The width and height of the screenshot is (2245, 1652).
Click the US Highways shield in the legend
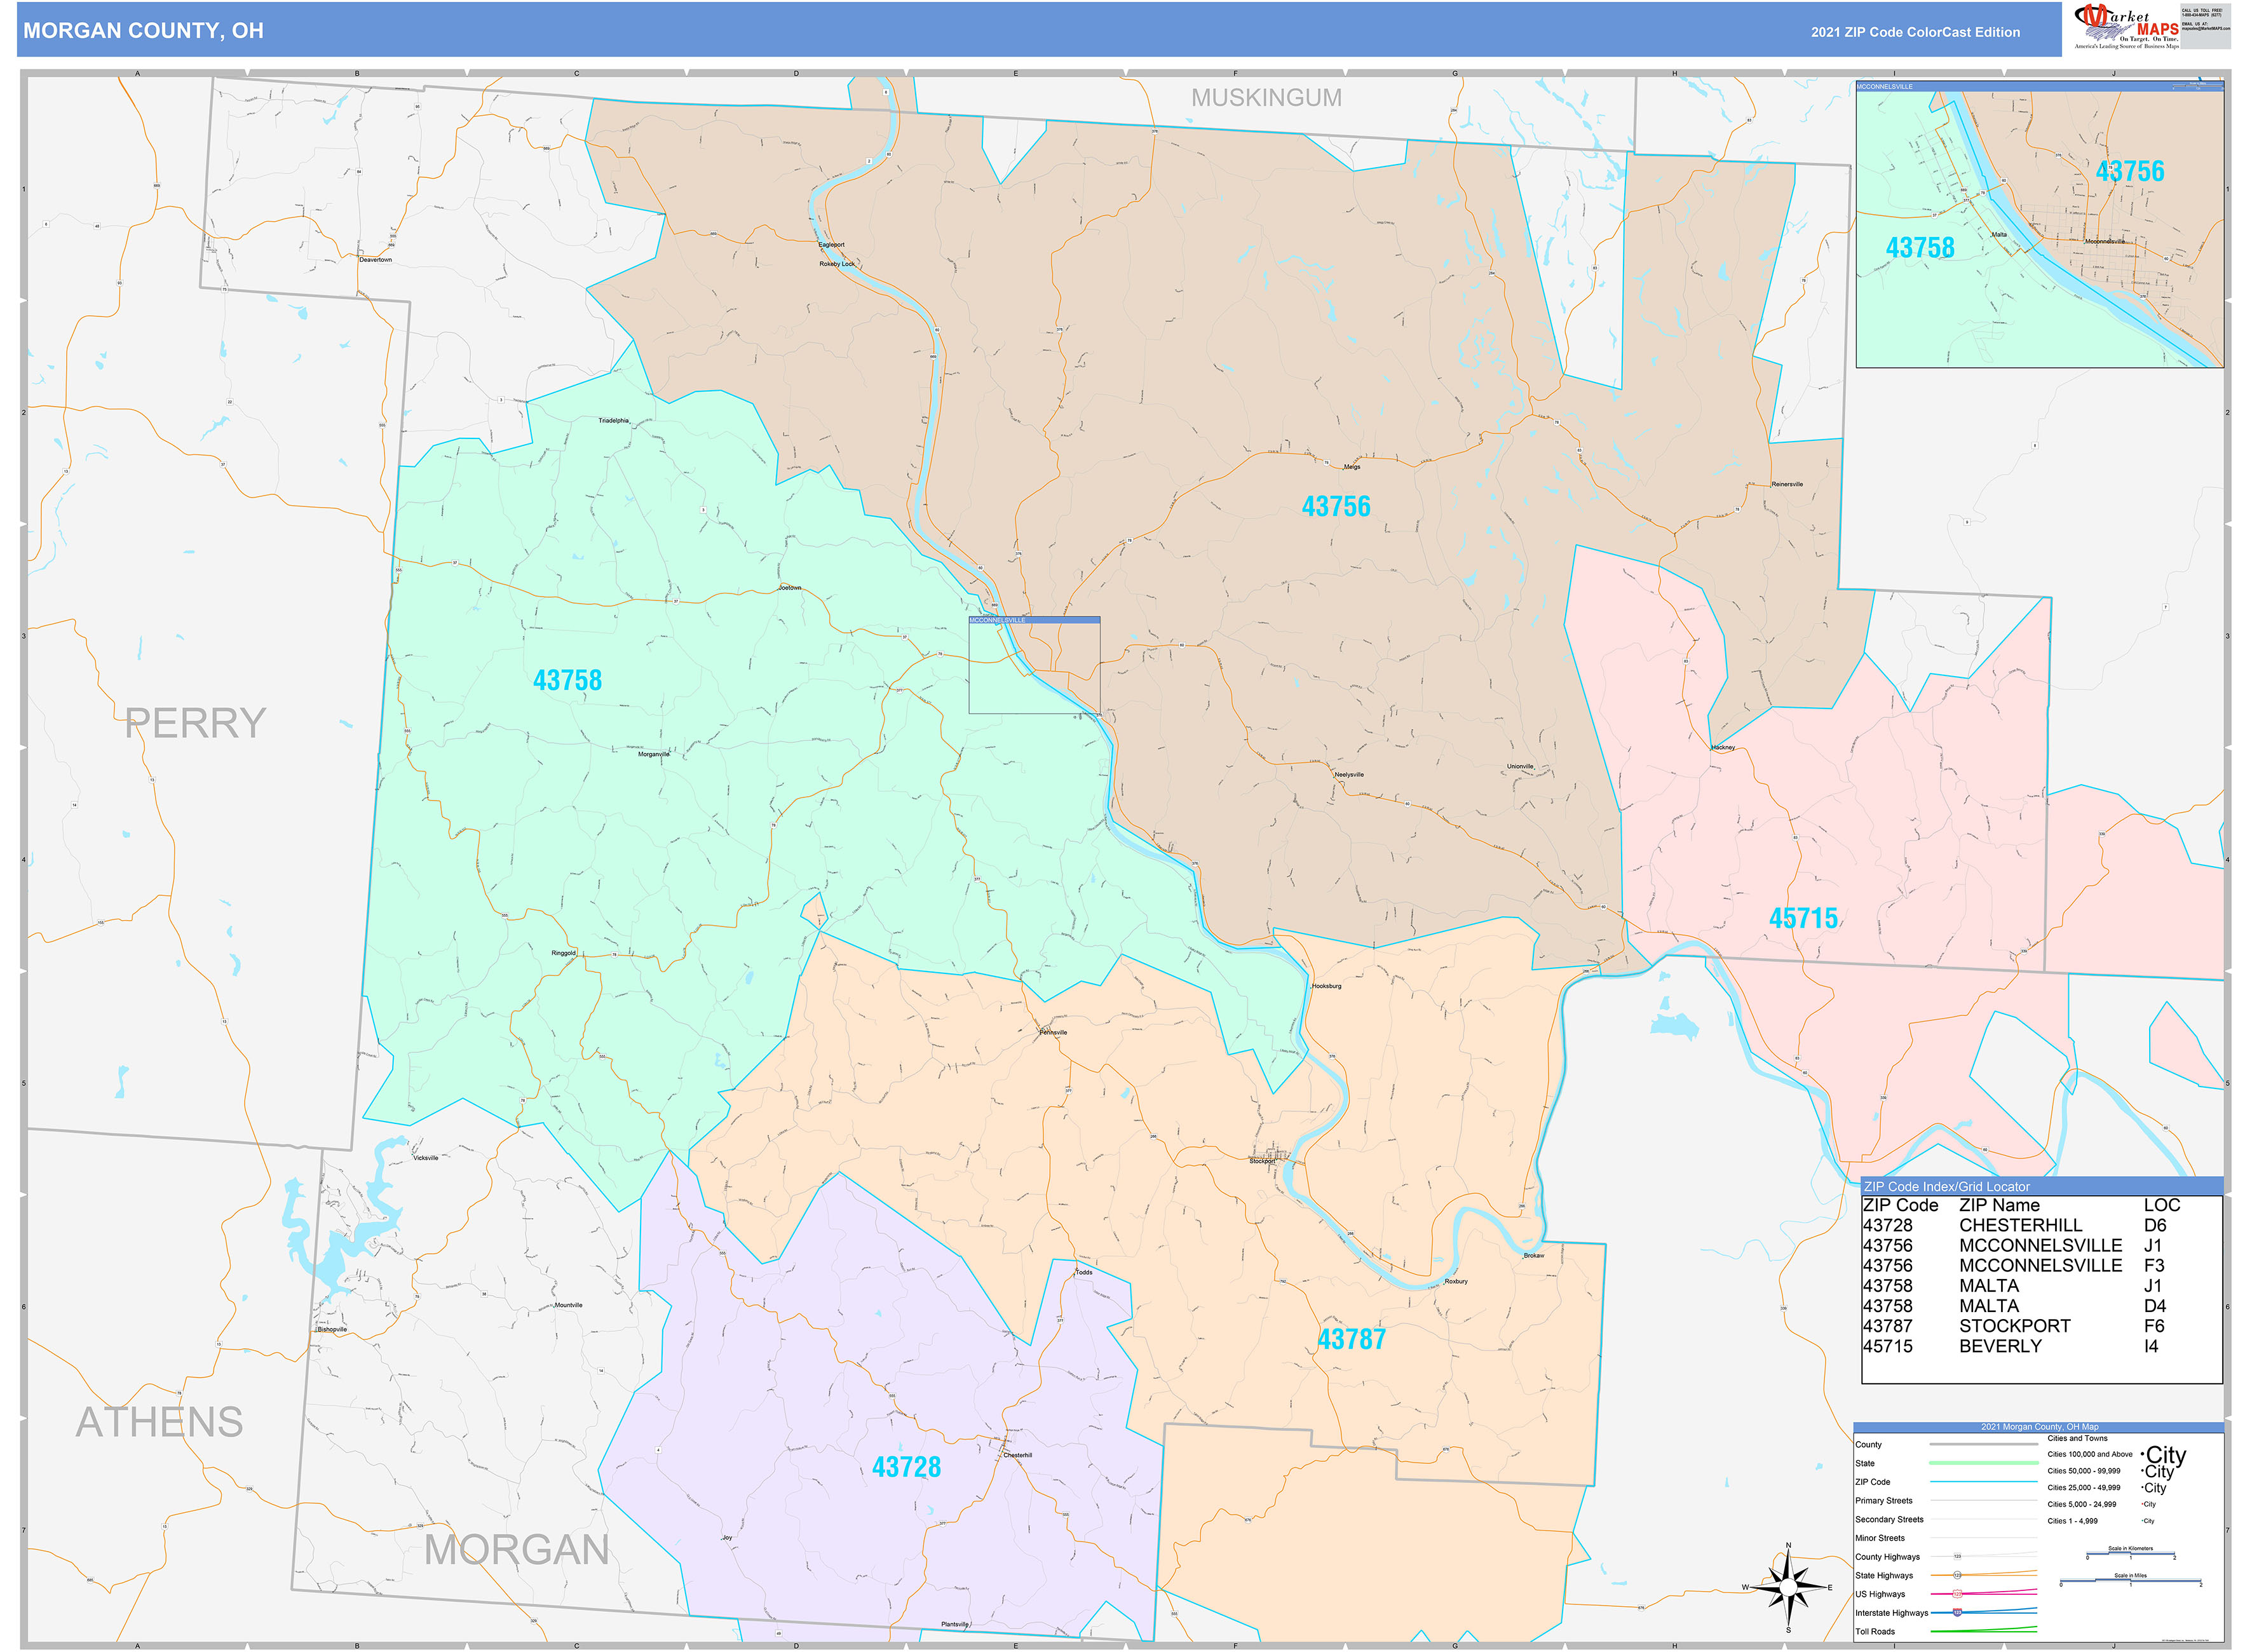click(x=1957, y=1594)
